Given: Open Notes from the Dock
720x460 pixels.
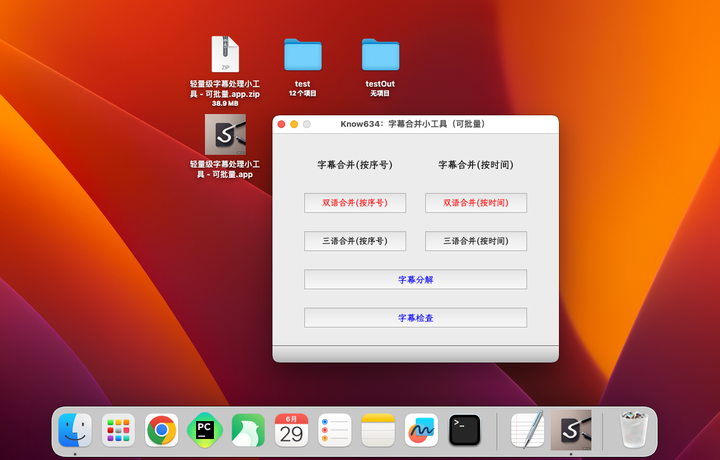Looking at the screenshot, I should click(378, 430).
